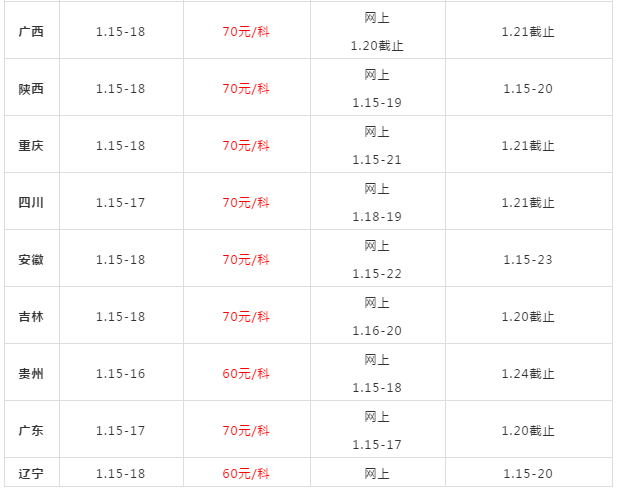
Task: Click the 吉林 row label
Action: click(31, 316)
